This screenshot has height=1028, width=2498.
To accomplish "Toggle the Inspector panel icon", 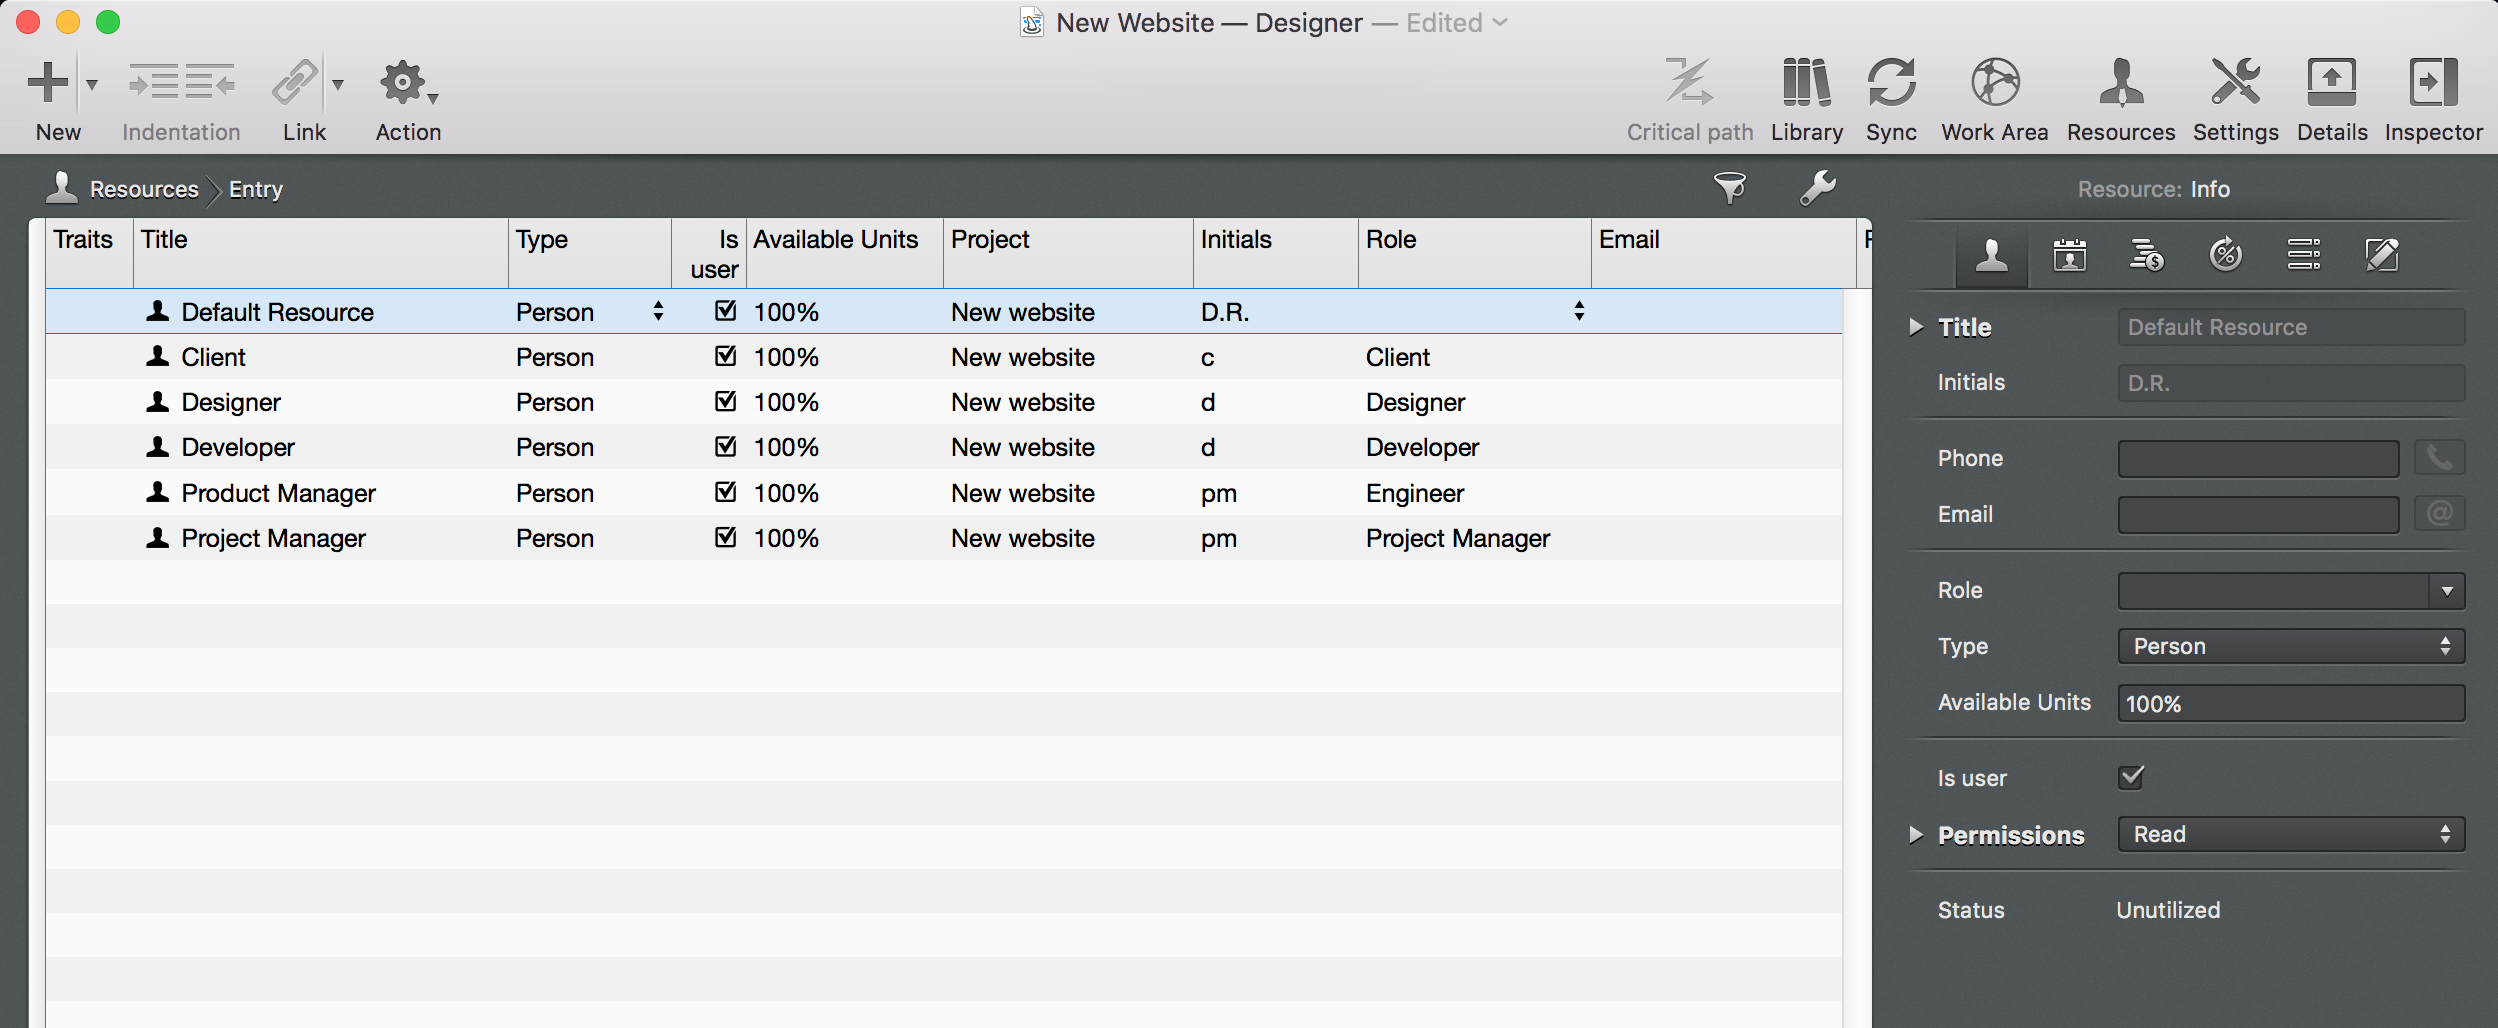I will click(x=2432, y=83).
